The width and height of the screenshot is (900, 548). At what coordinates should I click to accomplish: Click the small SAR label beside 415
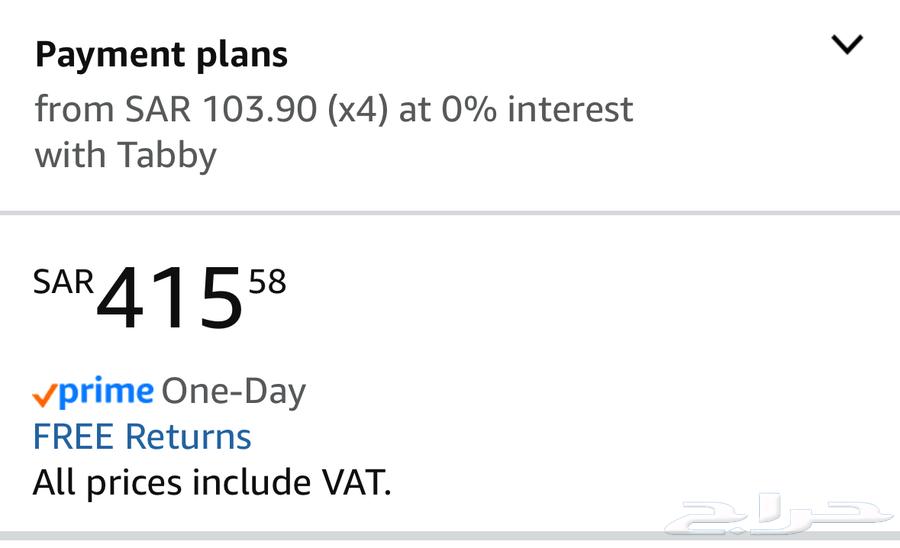click(x=63, y=283)
